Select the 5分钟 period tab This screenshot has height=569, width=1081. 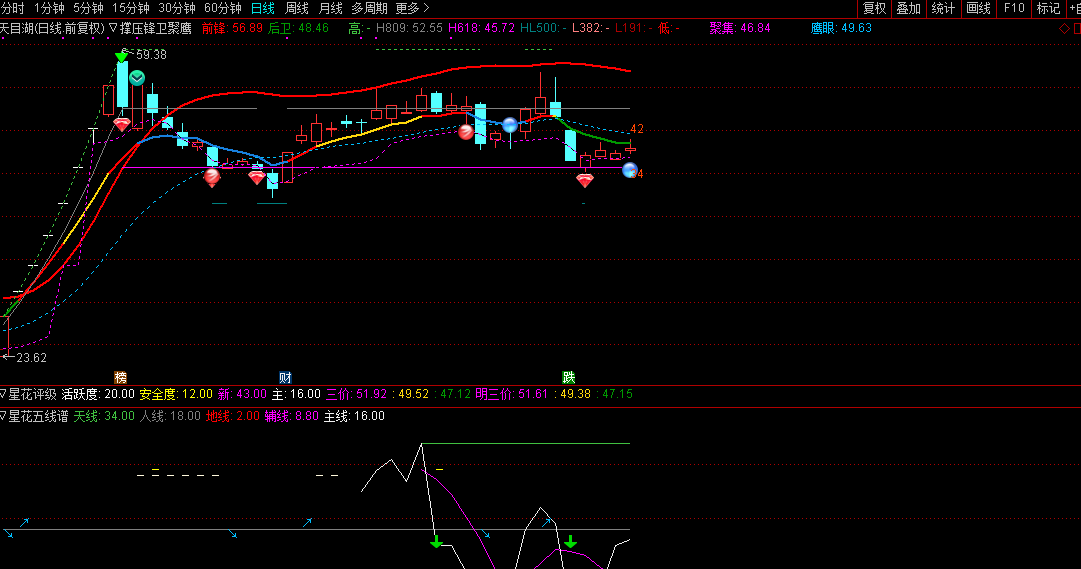tap(88, 8)
